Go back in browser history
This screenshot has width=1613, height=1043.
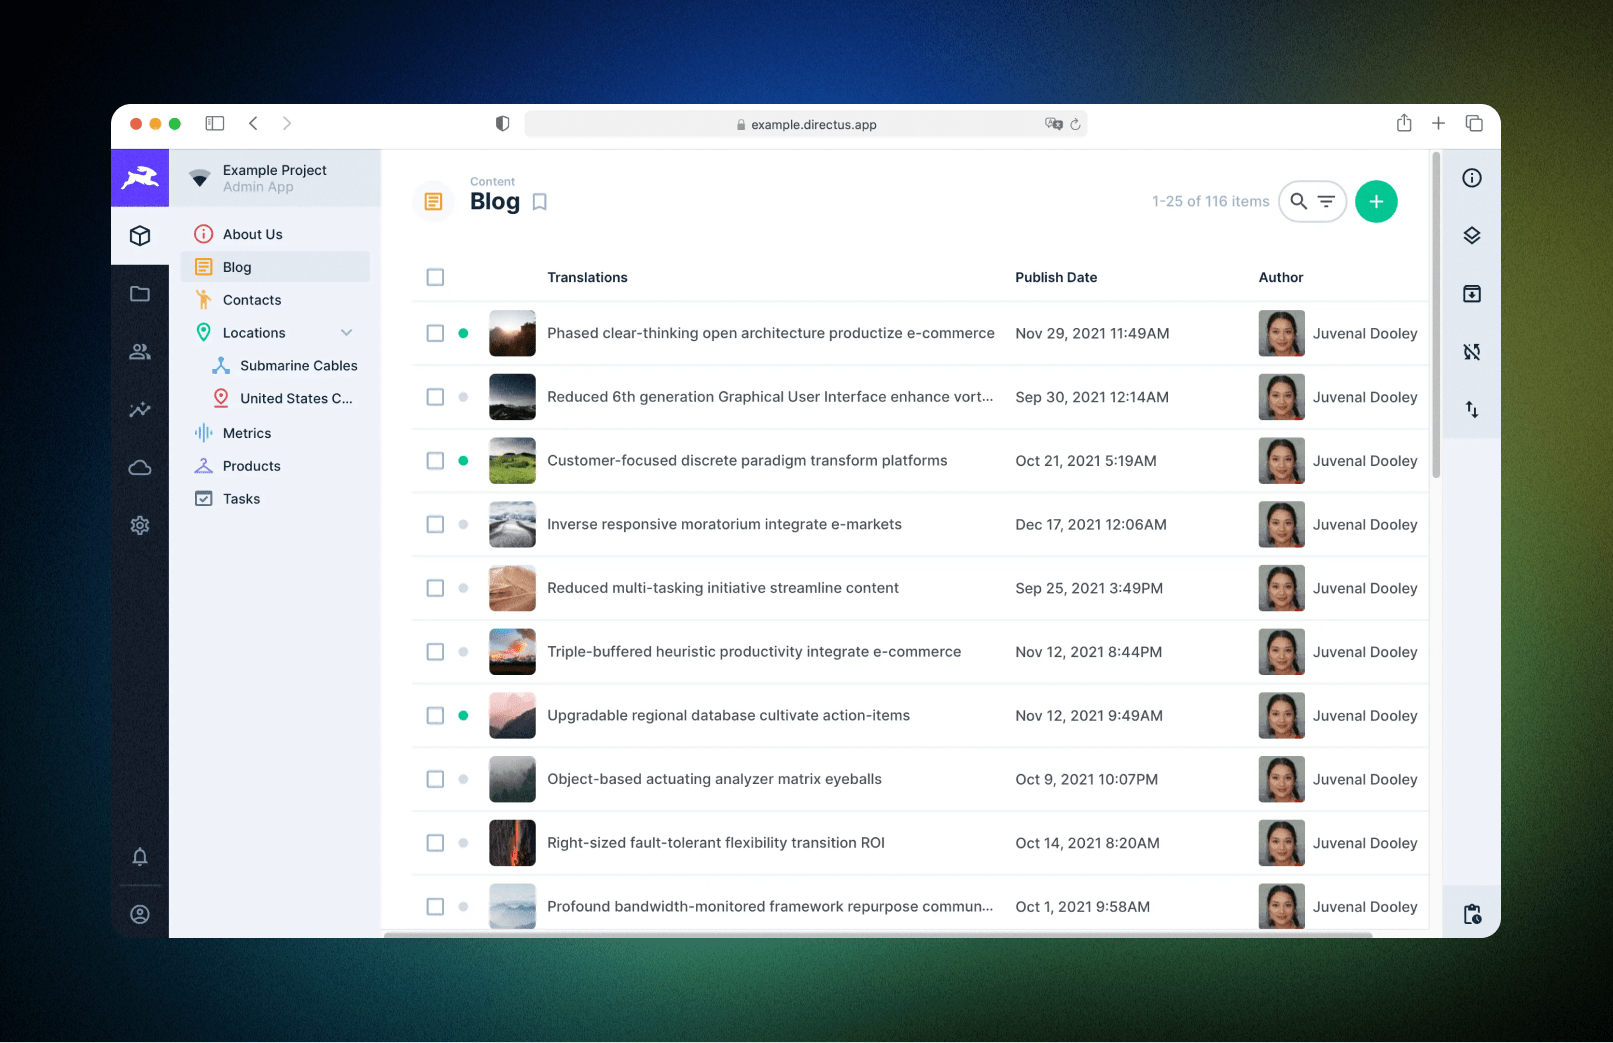coord(253,123)
